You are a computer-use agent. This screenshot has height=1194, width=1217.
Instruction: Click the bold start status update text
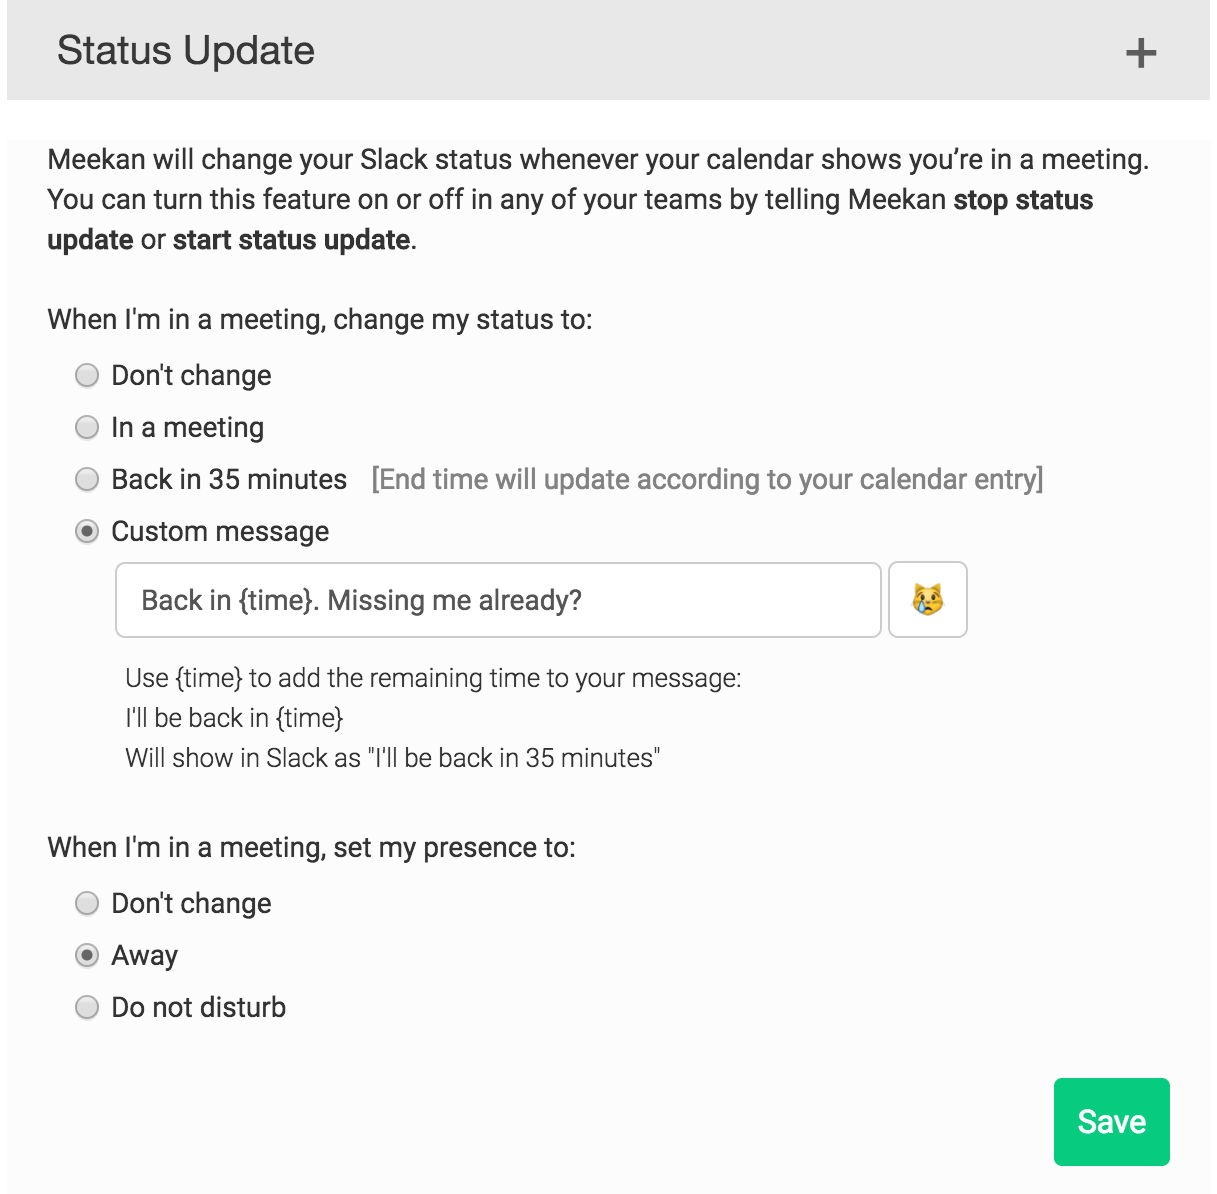[x=291, y=240]
